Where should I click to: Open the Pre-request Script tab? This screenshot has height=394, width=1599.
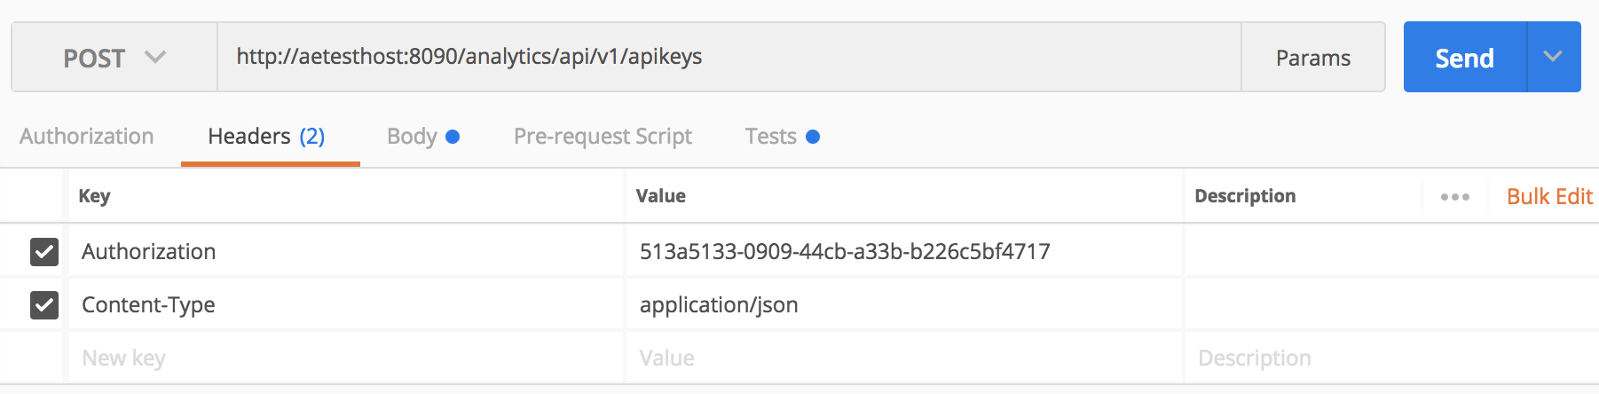[x=603, y=136]
